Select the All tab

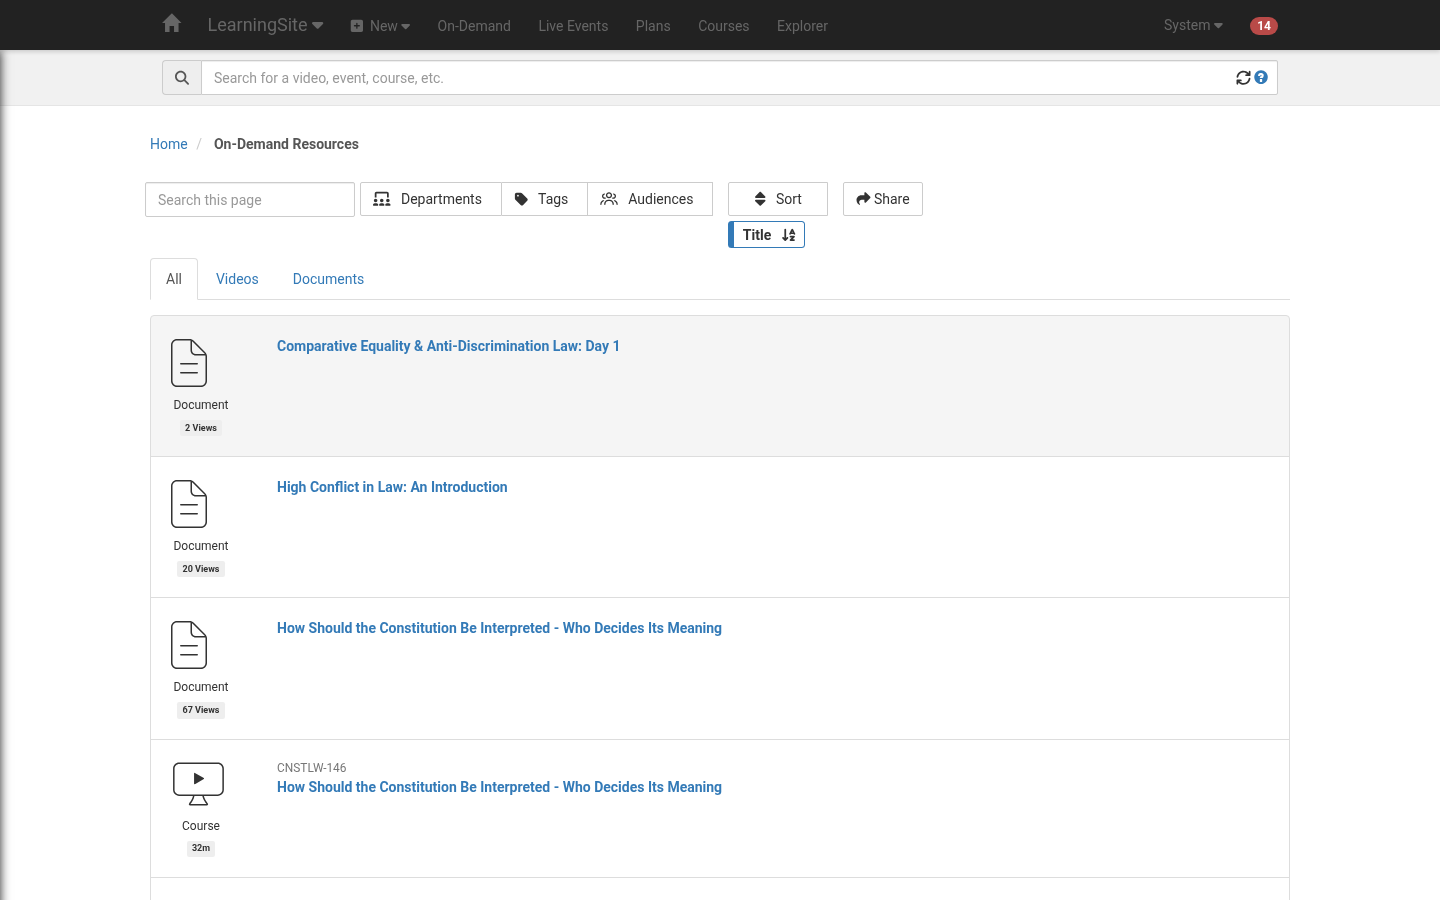point(174,279)
